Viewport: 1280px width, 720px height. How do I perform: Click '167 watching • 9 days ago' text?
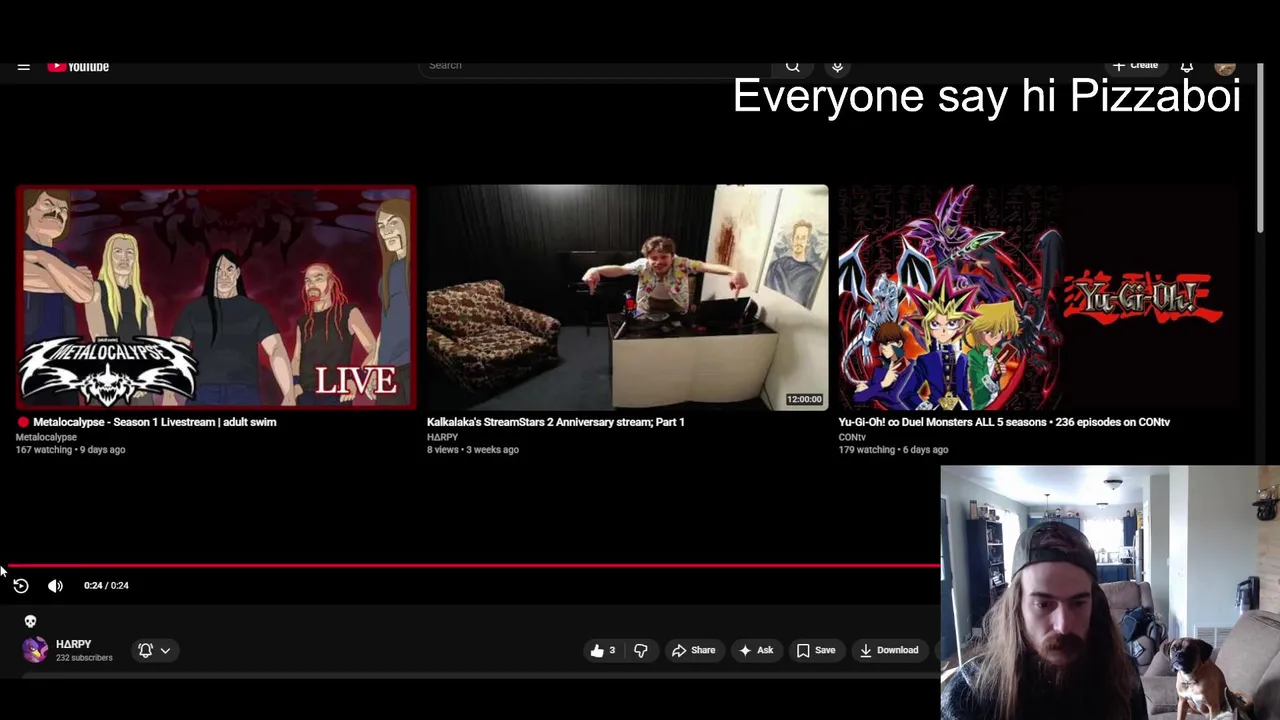click(x=70, y=450)
